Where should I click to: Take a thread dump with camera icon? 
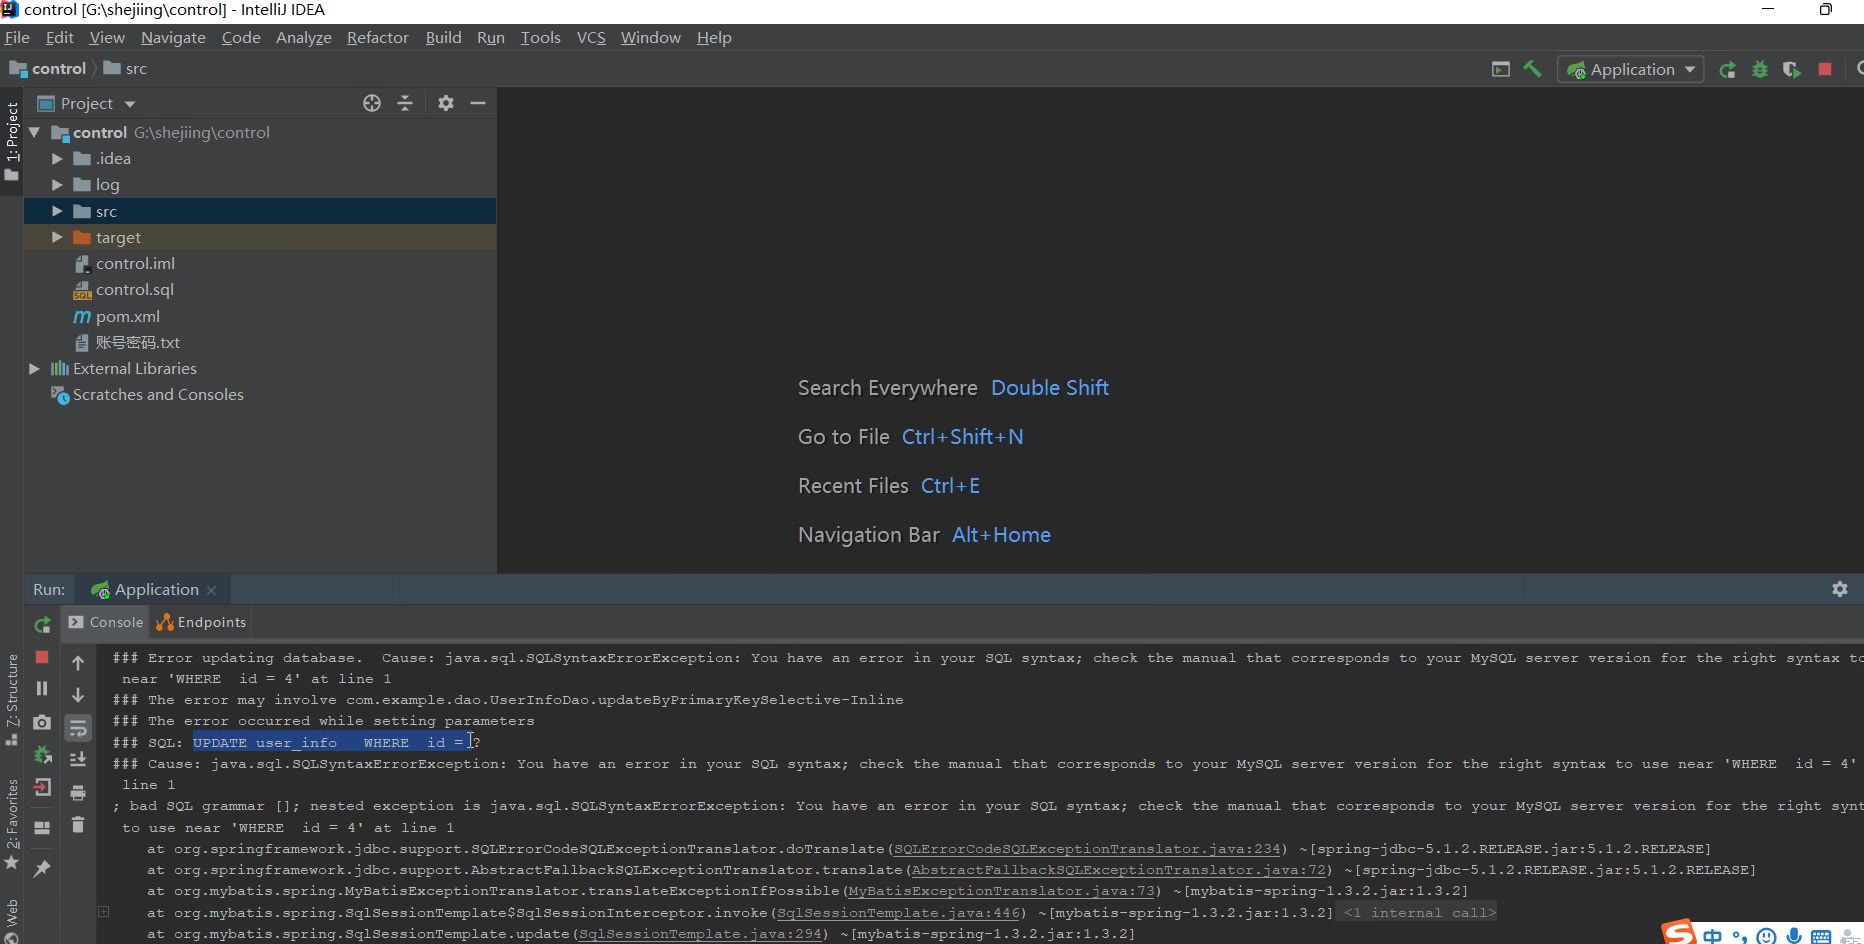(42, 722)
